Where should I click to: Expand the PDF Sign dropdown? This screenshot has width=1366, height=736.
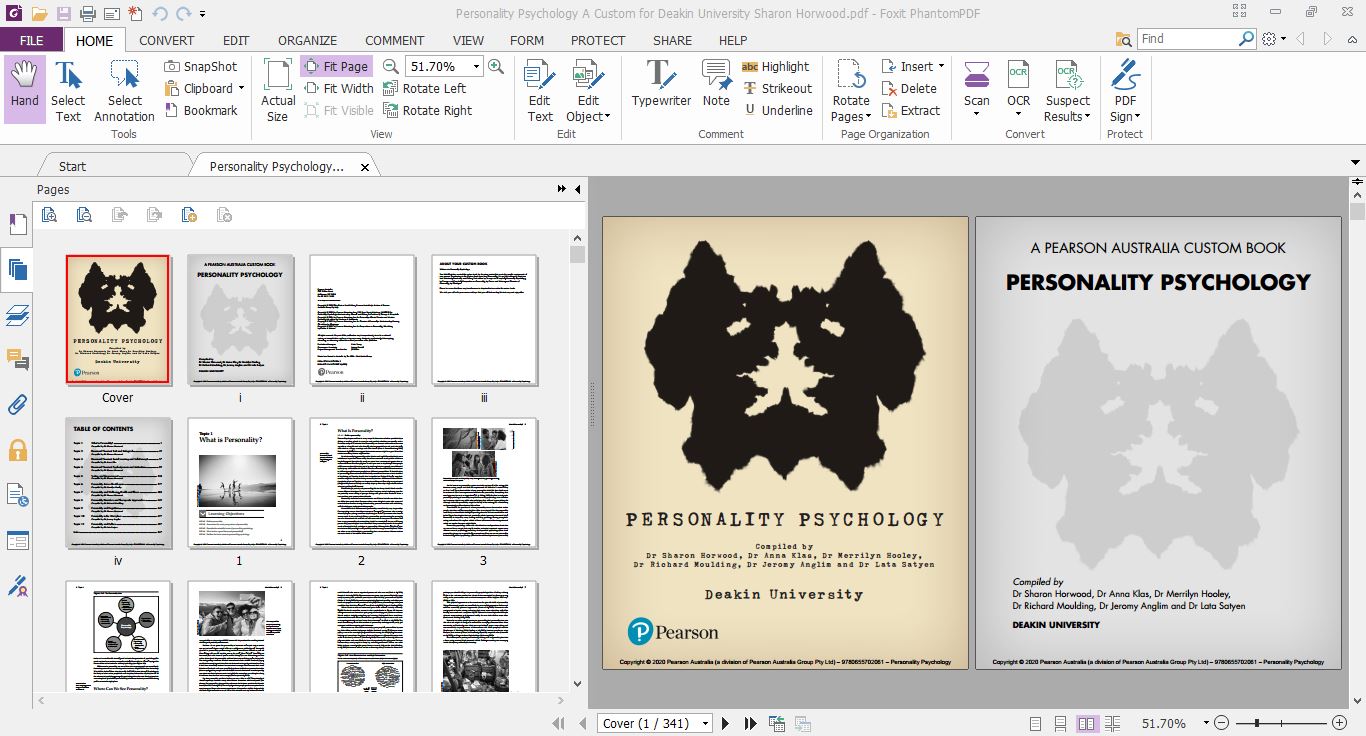pyautogui.click(x=1137, y=117)
